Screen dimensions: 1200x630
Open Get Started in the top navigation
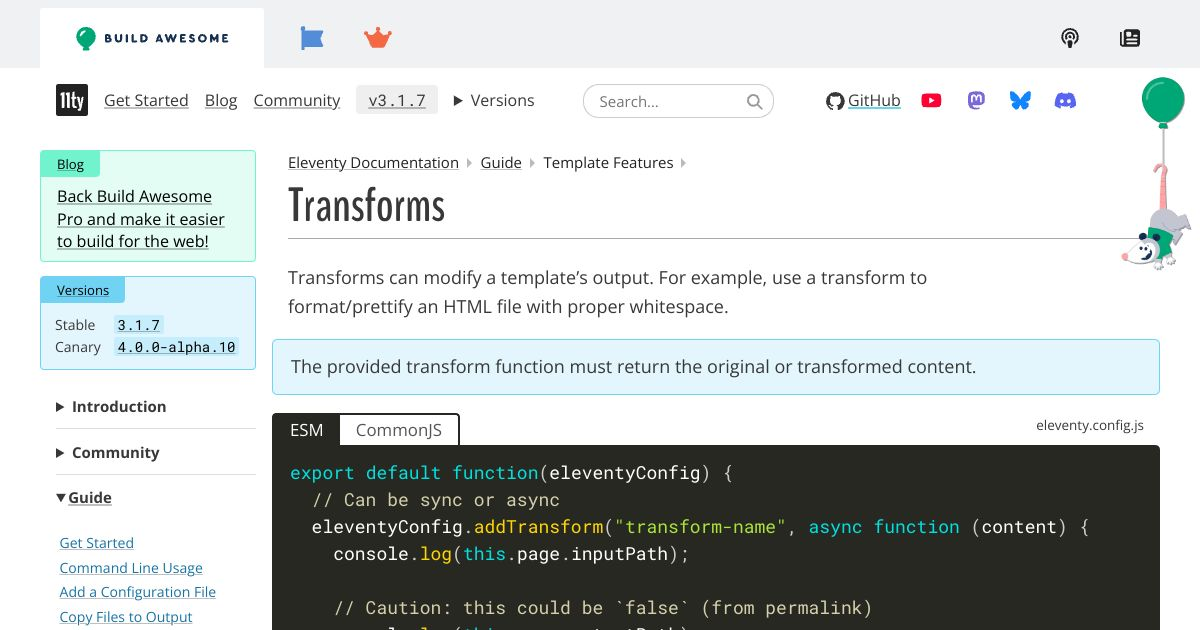pos(146,100)
